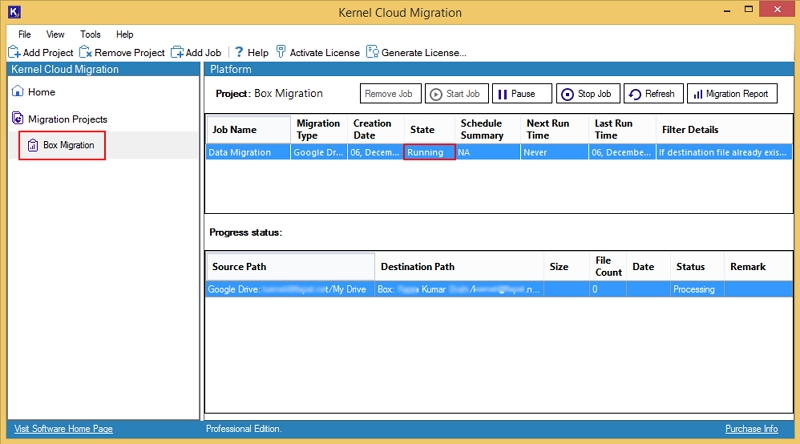Click the Generate License icon
The width and height of the screenshot is (800, 444).
(372, 52)
